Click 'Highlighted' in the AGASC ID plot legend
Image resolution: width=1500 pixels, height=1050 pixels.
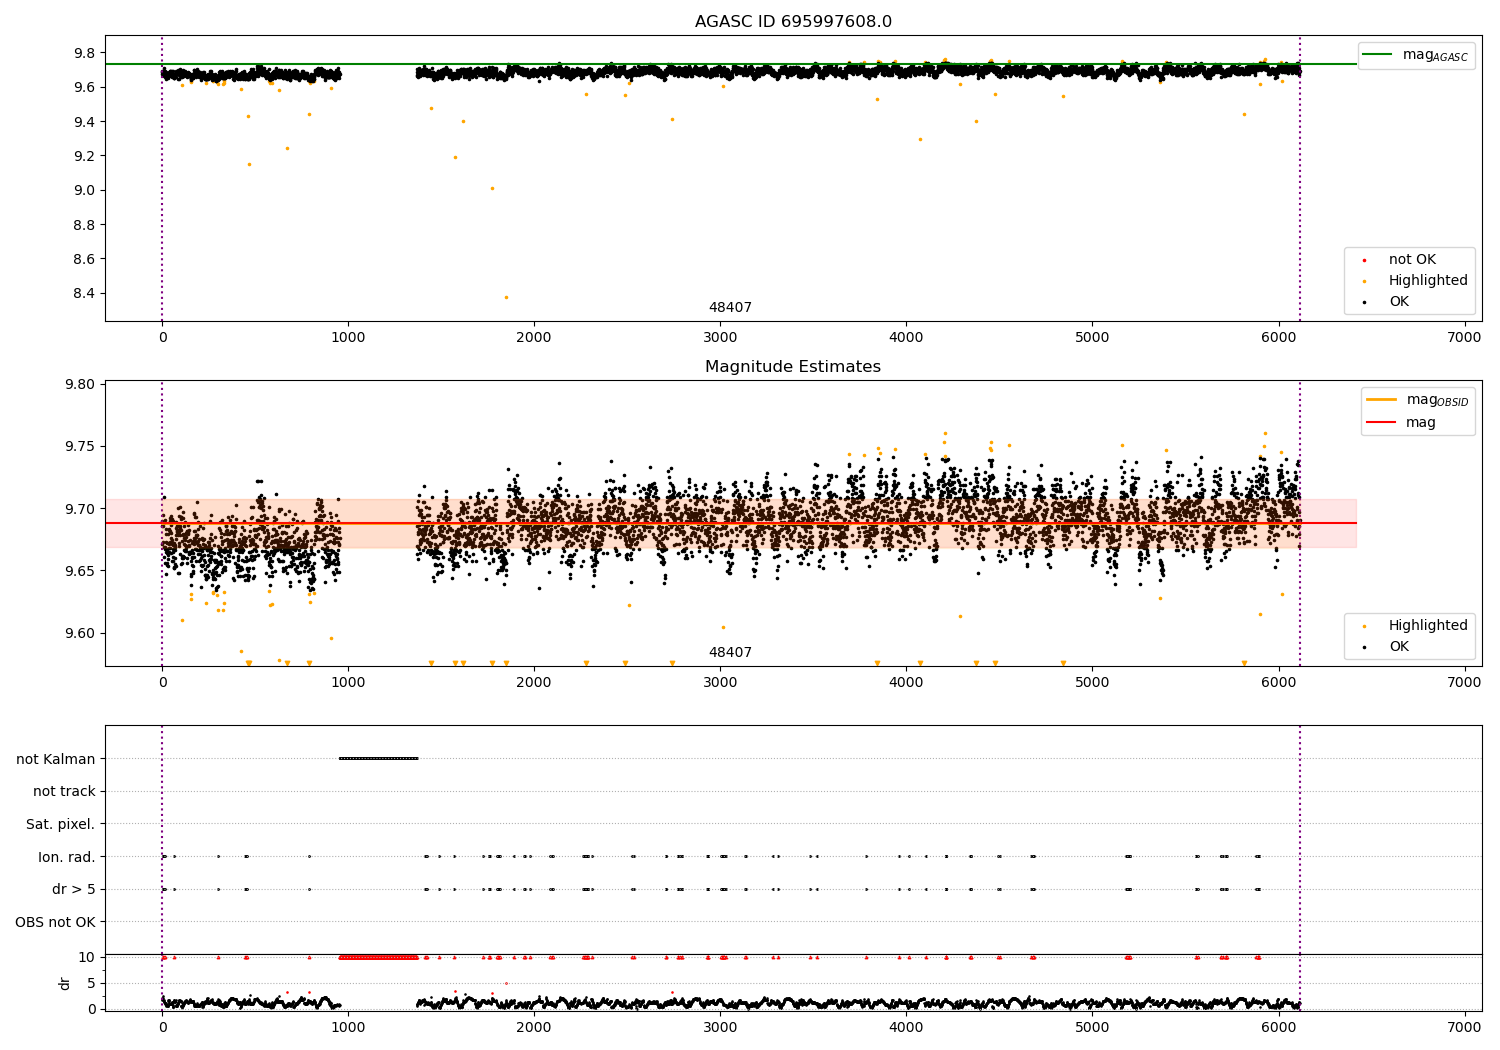[1428, 281]
